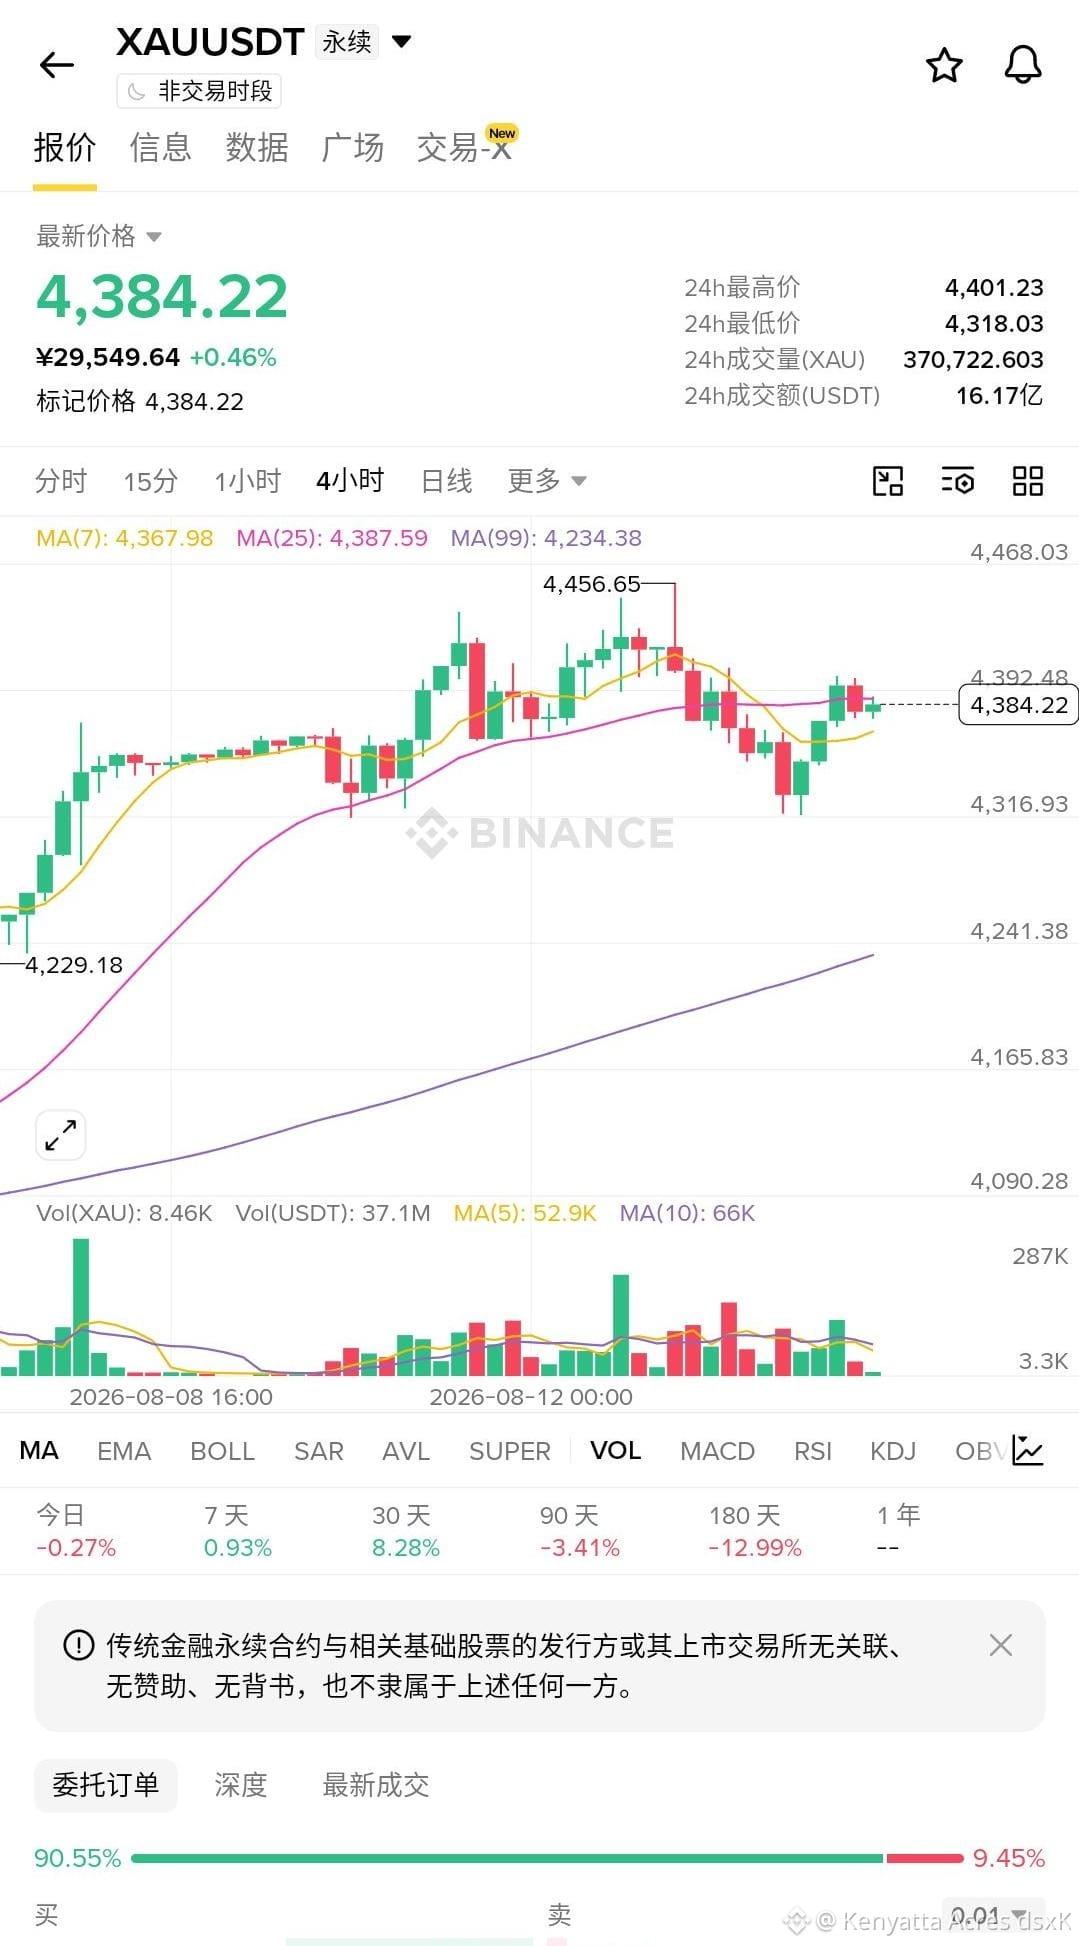The image size is (1079, 1946).
Task: Click the green buy ratio bar
Action: click(x=507, y=1858)
